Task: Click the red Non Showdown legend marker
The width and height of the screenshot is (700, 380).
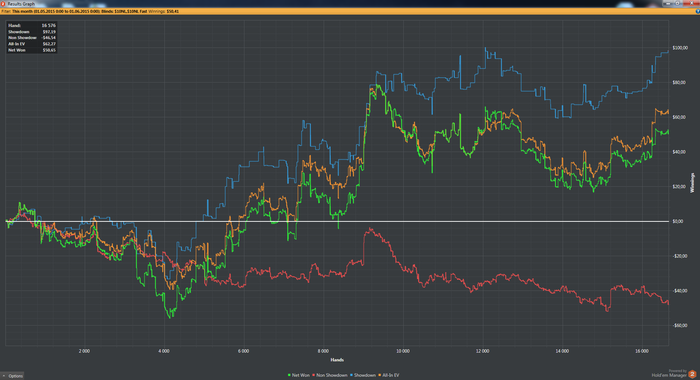Action: (314, 375)
